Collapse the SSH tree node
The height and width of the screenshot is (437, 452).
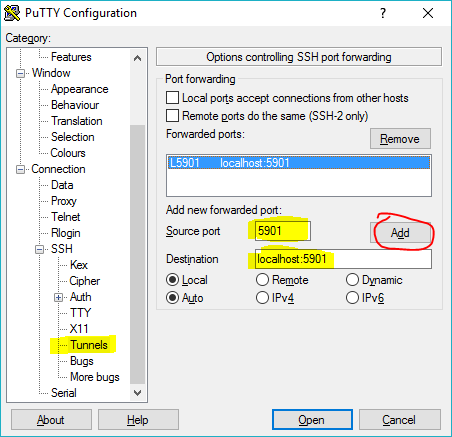40,249
